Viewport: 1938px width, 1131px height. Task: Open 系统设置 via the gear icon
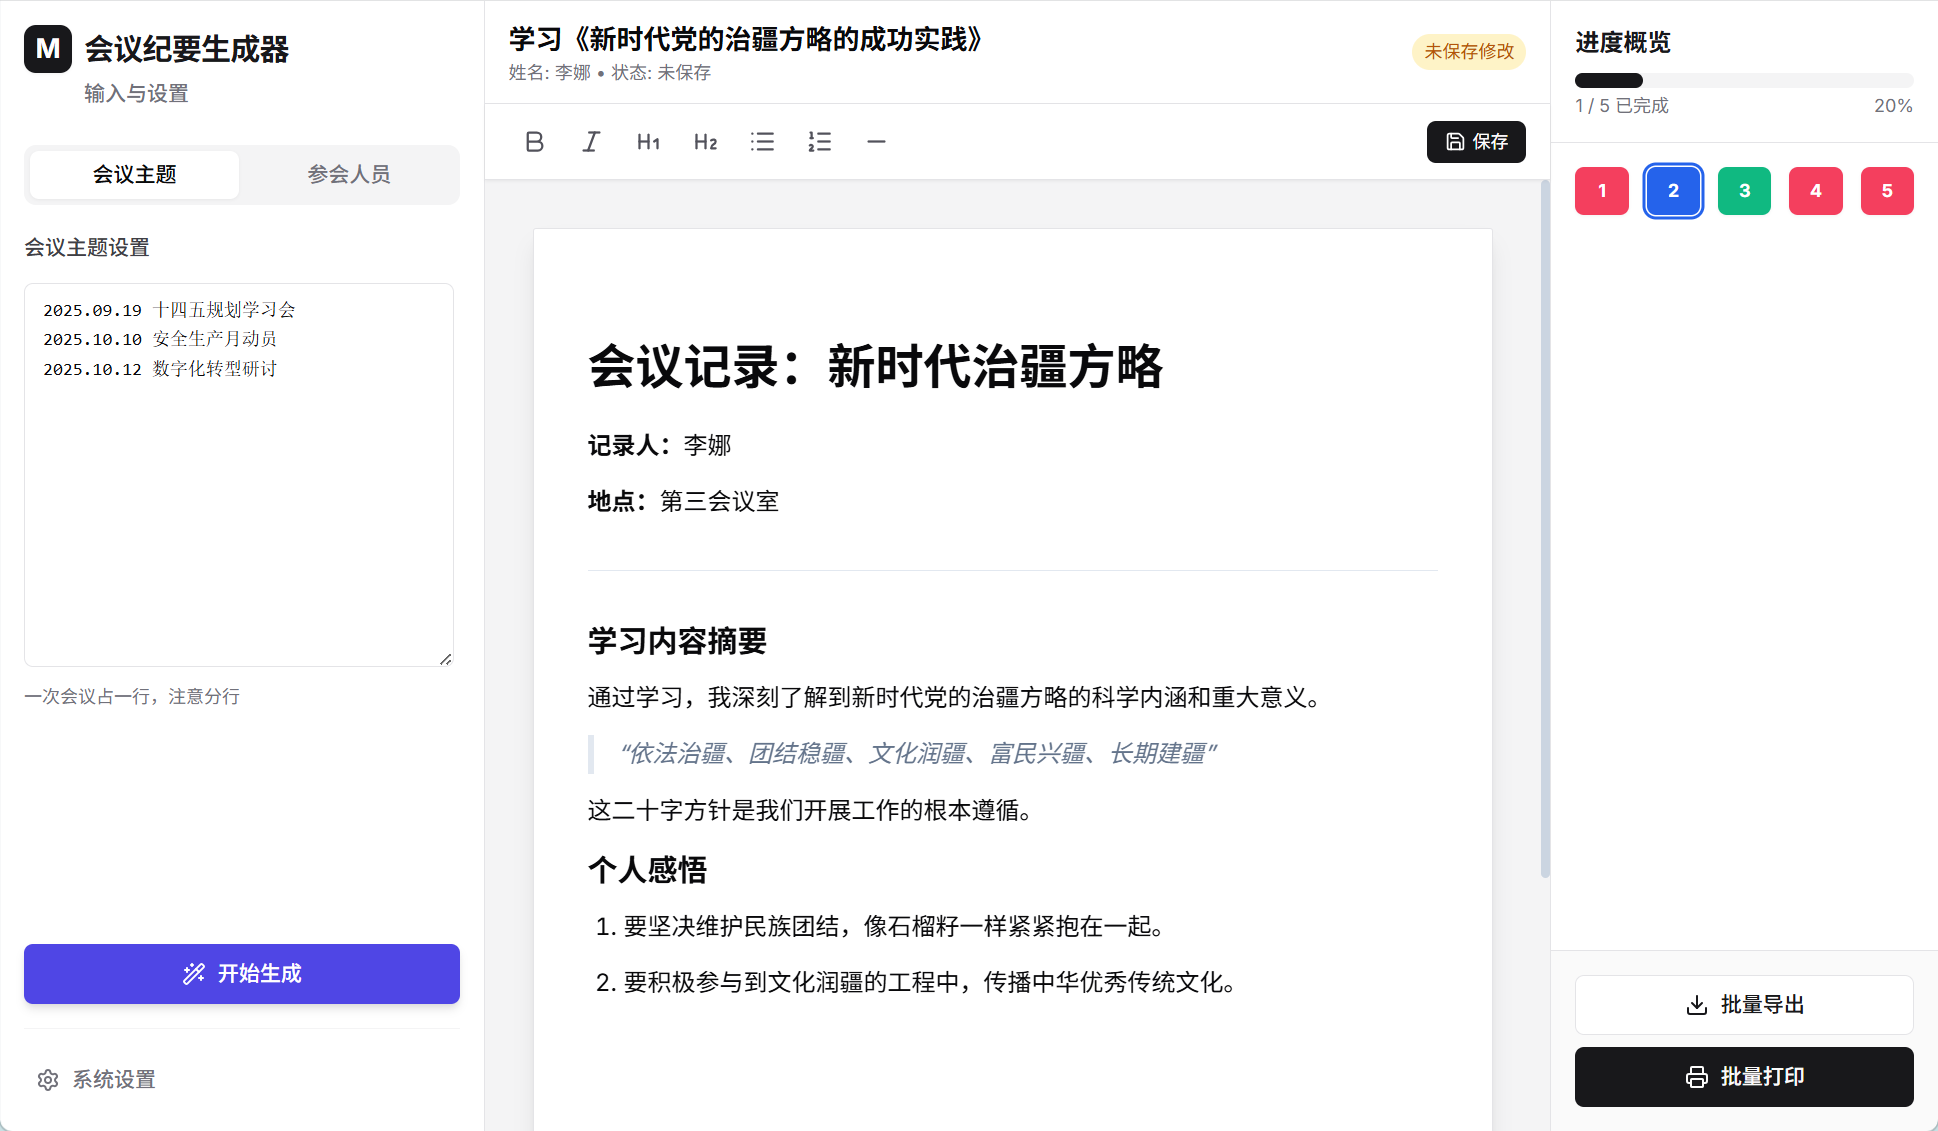(x=48, y=1080)
